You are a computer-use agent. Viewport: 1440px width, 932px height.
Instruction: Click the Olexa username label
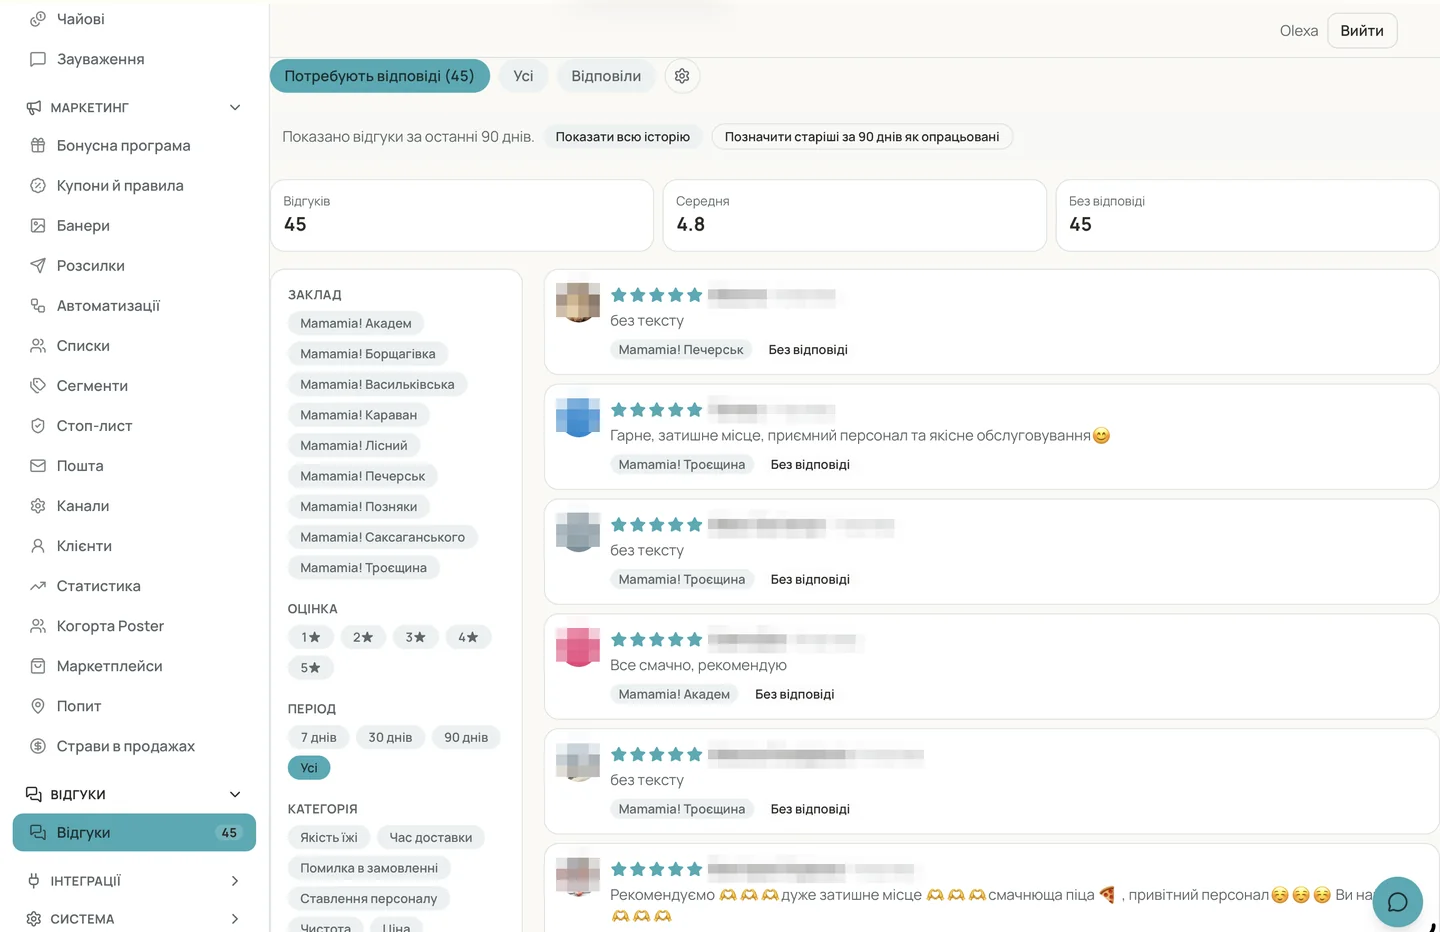point(1299,30)
